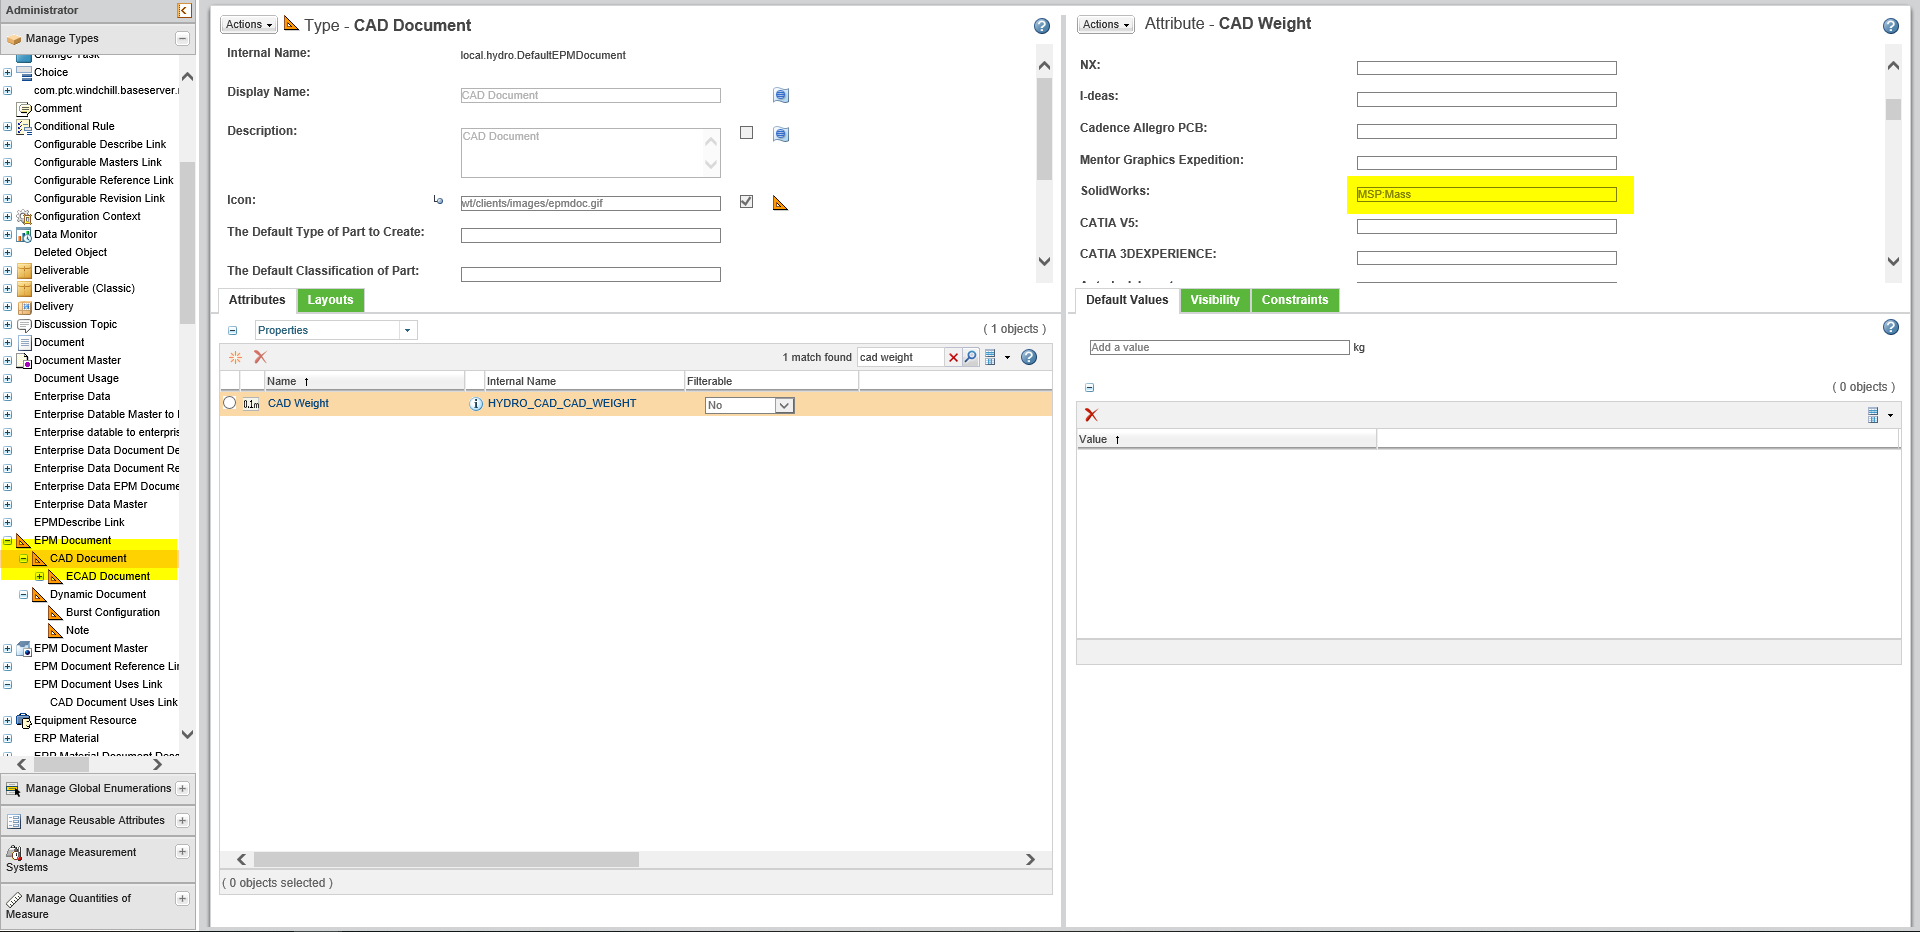Clear the 'cad weight' search with the red X icon
The image size is (1920, 932).
(x=953, y=357)
